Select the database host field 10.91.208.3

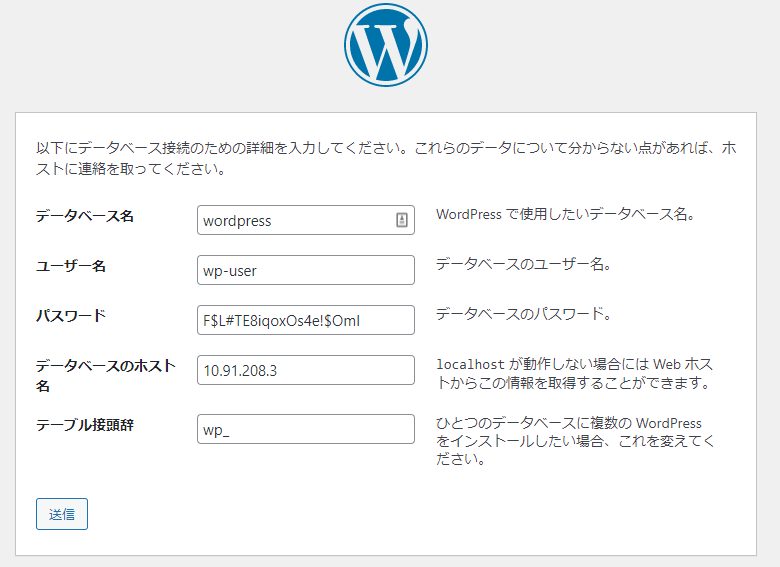coord(306,370)
